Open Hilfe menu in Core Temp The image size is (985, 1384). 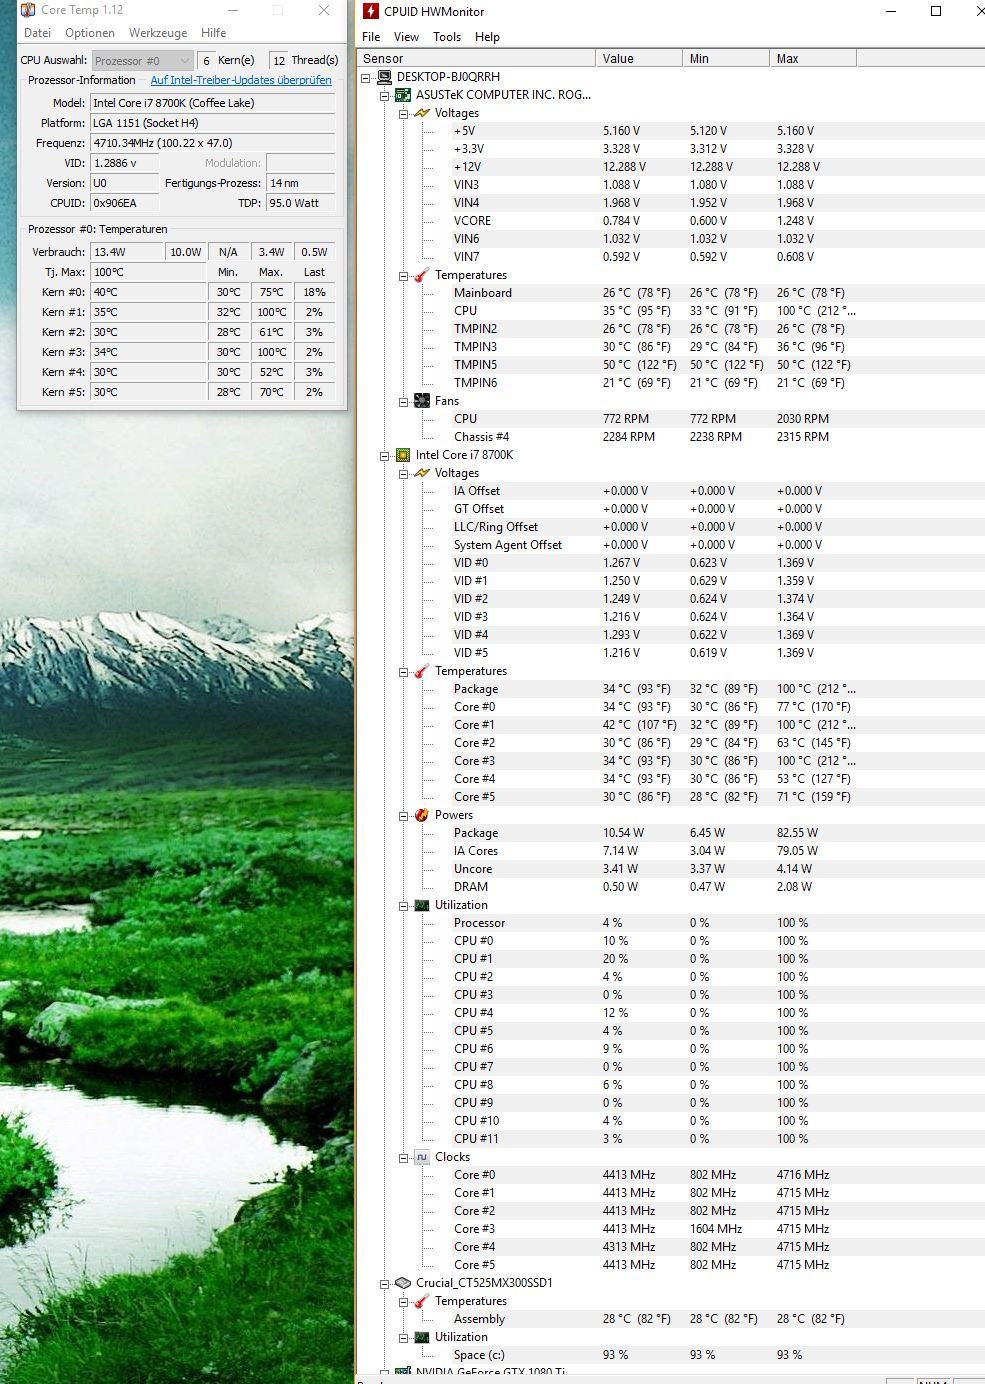pyautogui.click(x=213, y=33)
